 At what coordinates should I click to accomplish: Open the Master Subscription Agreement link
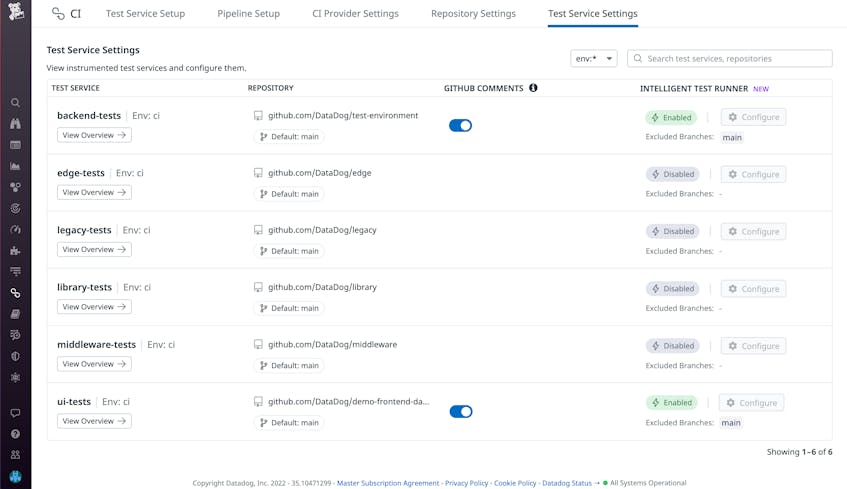tap(388, 483)
